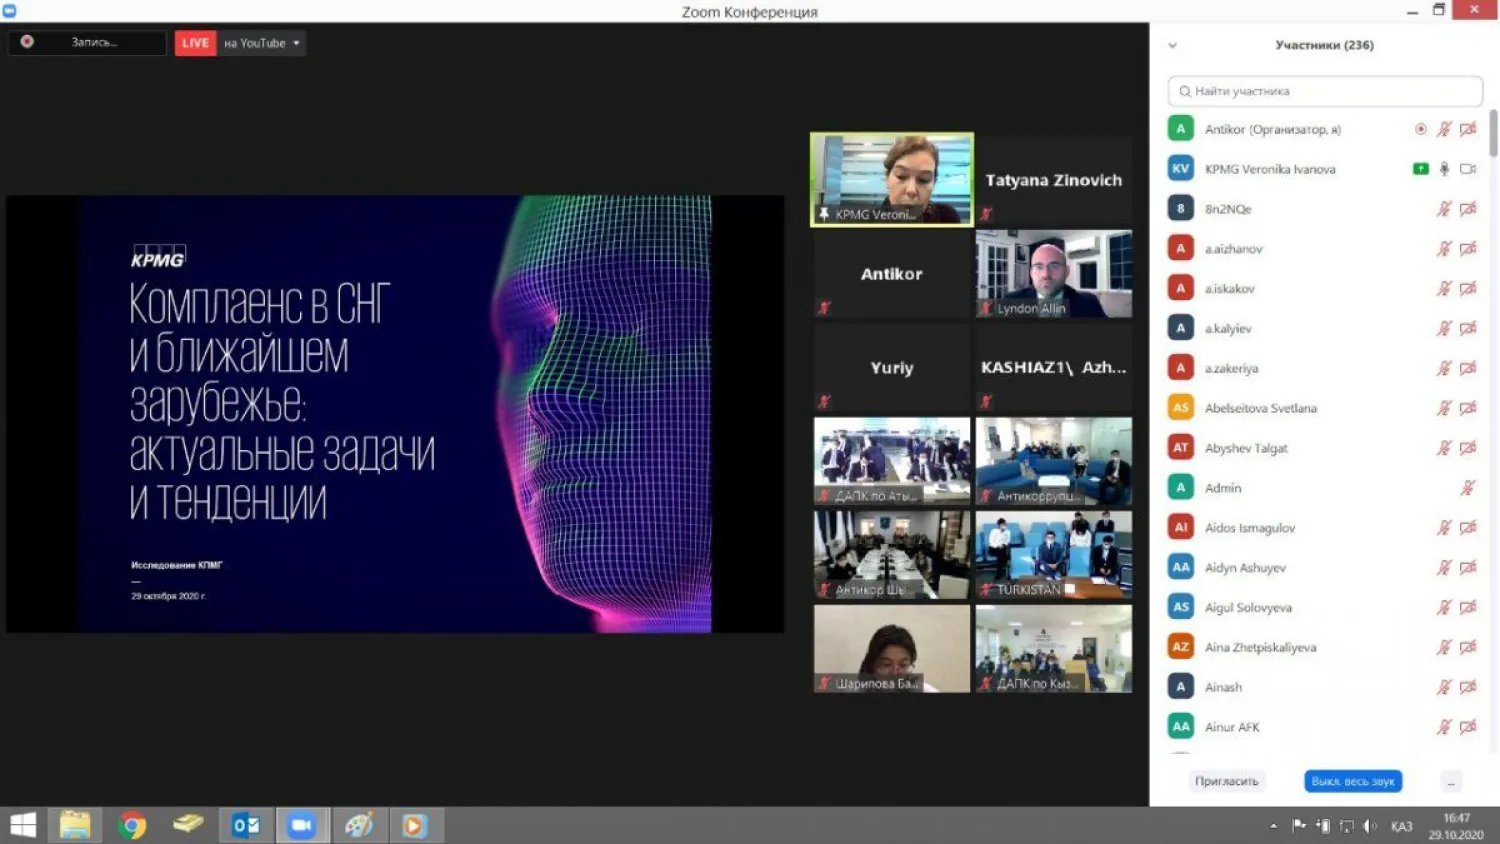Open Google Chrome from the taskbar

(x=132, y=825)
